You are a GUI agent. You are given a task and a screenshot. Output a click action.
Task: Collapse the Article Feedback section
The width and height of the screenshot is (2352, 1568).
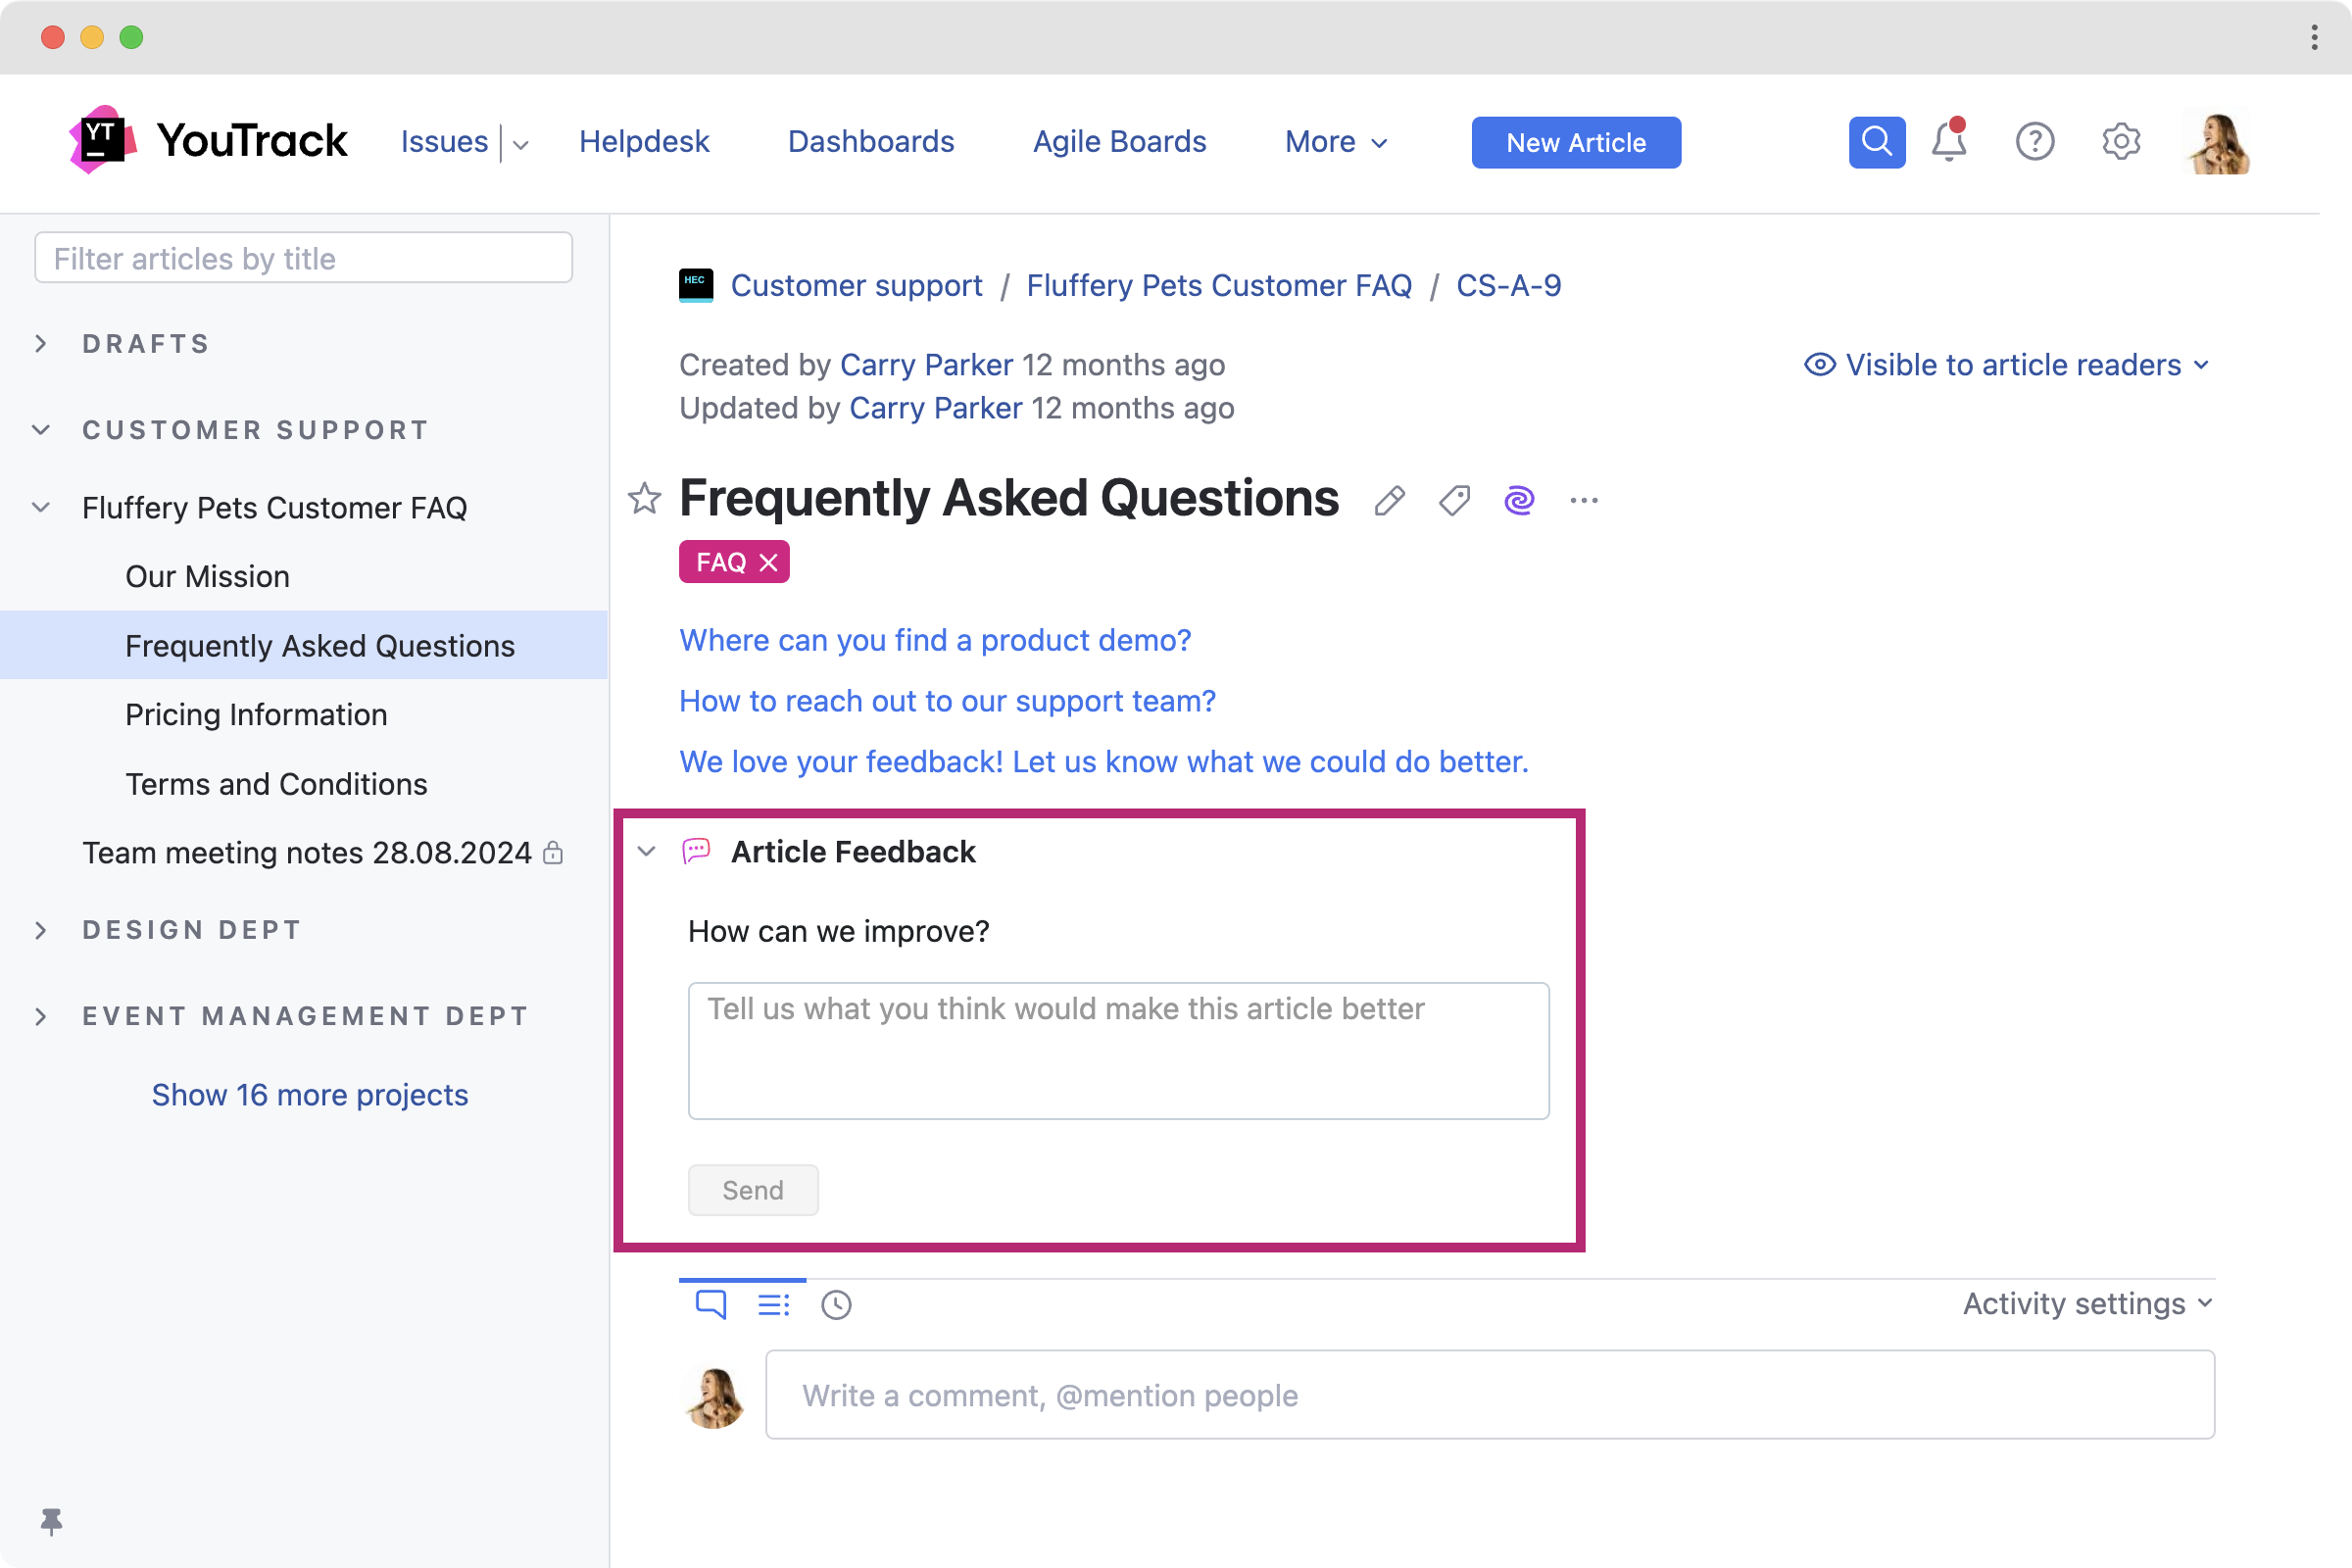coord(646,851)
